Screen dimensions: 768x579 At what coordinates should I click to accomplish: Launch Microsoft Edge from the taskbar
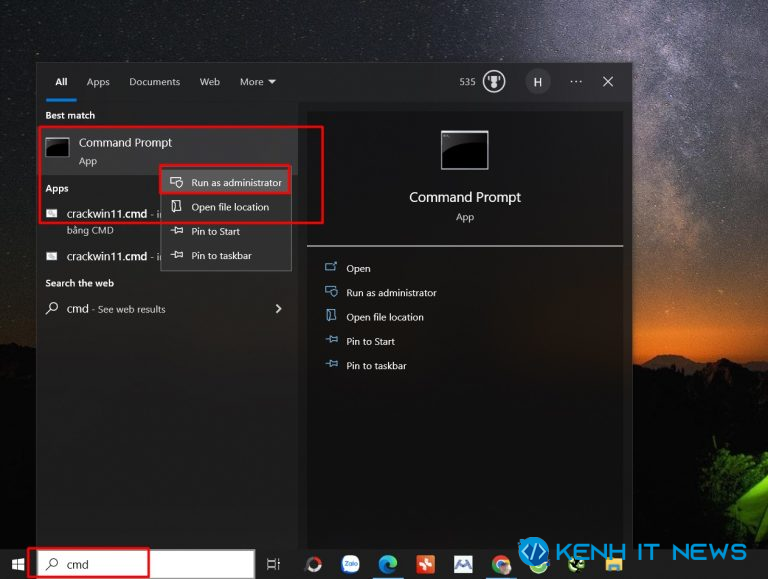388,564
